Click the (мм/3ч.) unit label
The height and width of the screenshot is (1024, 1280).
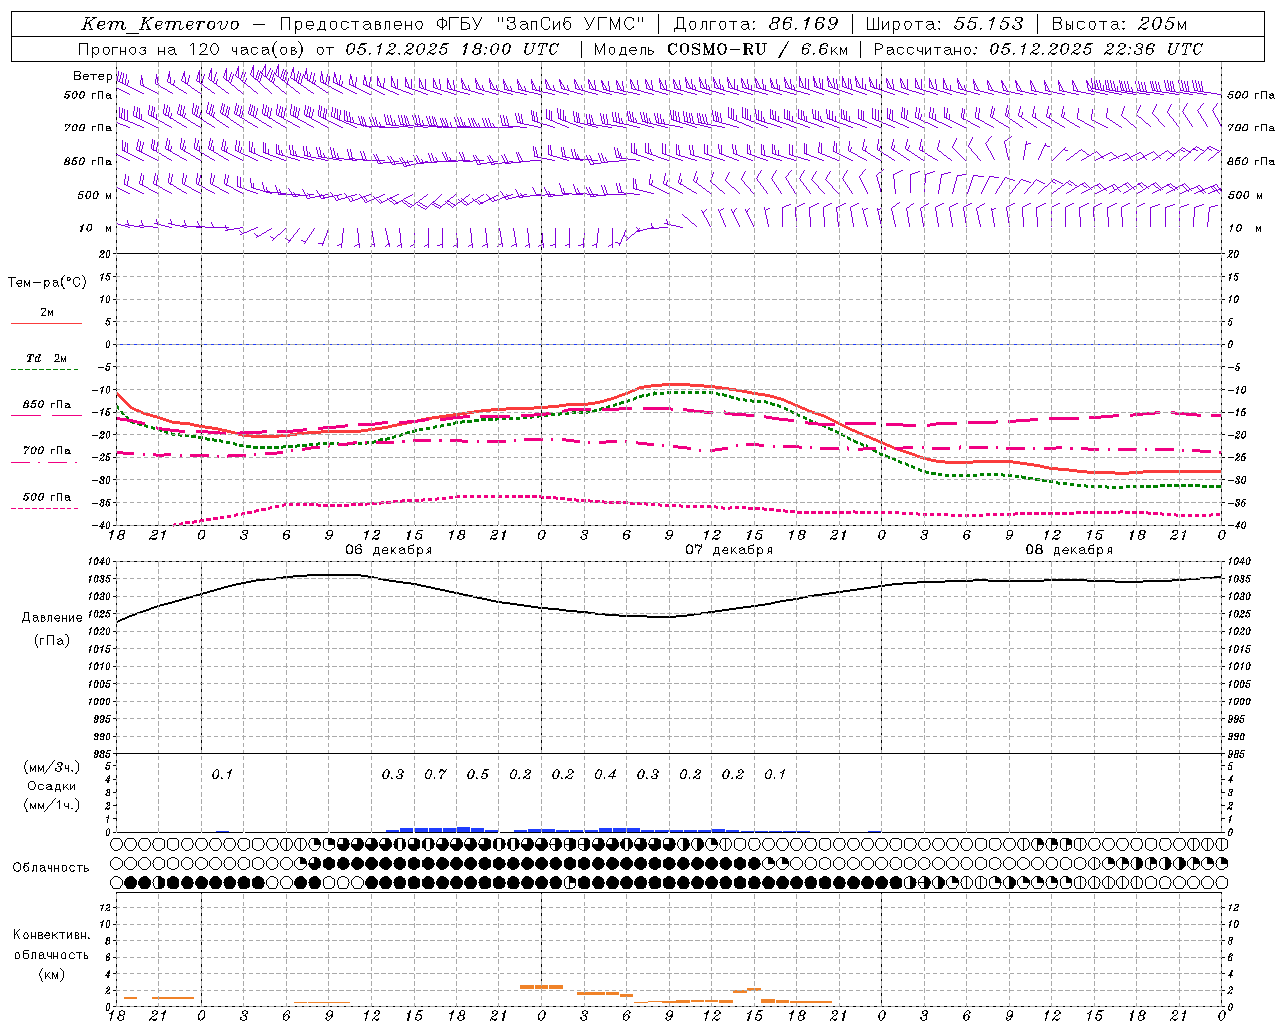(x=52, y=767)
